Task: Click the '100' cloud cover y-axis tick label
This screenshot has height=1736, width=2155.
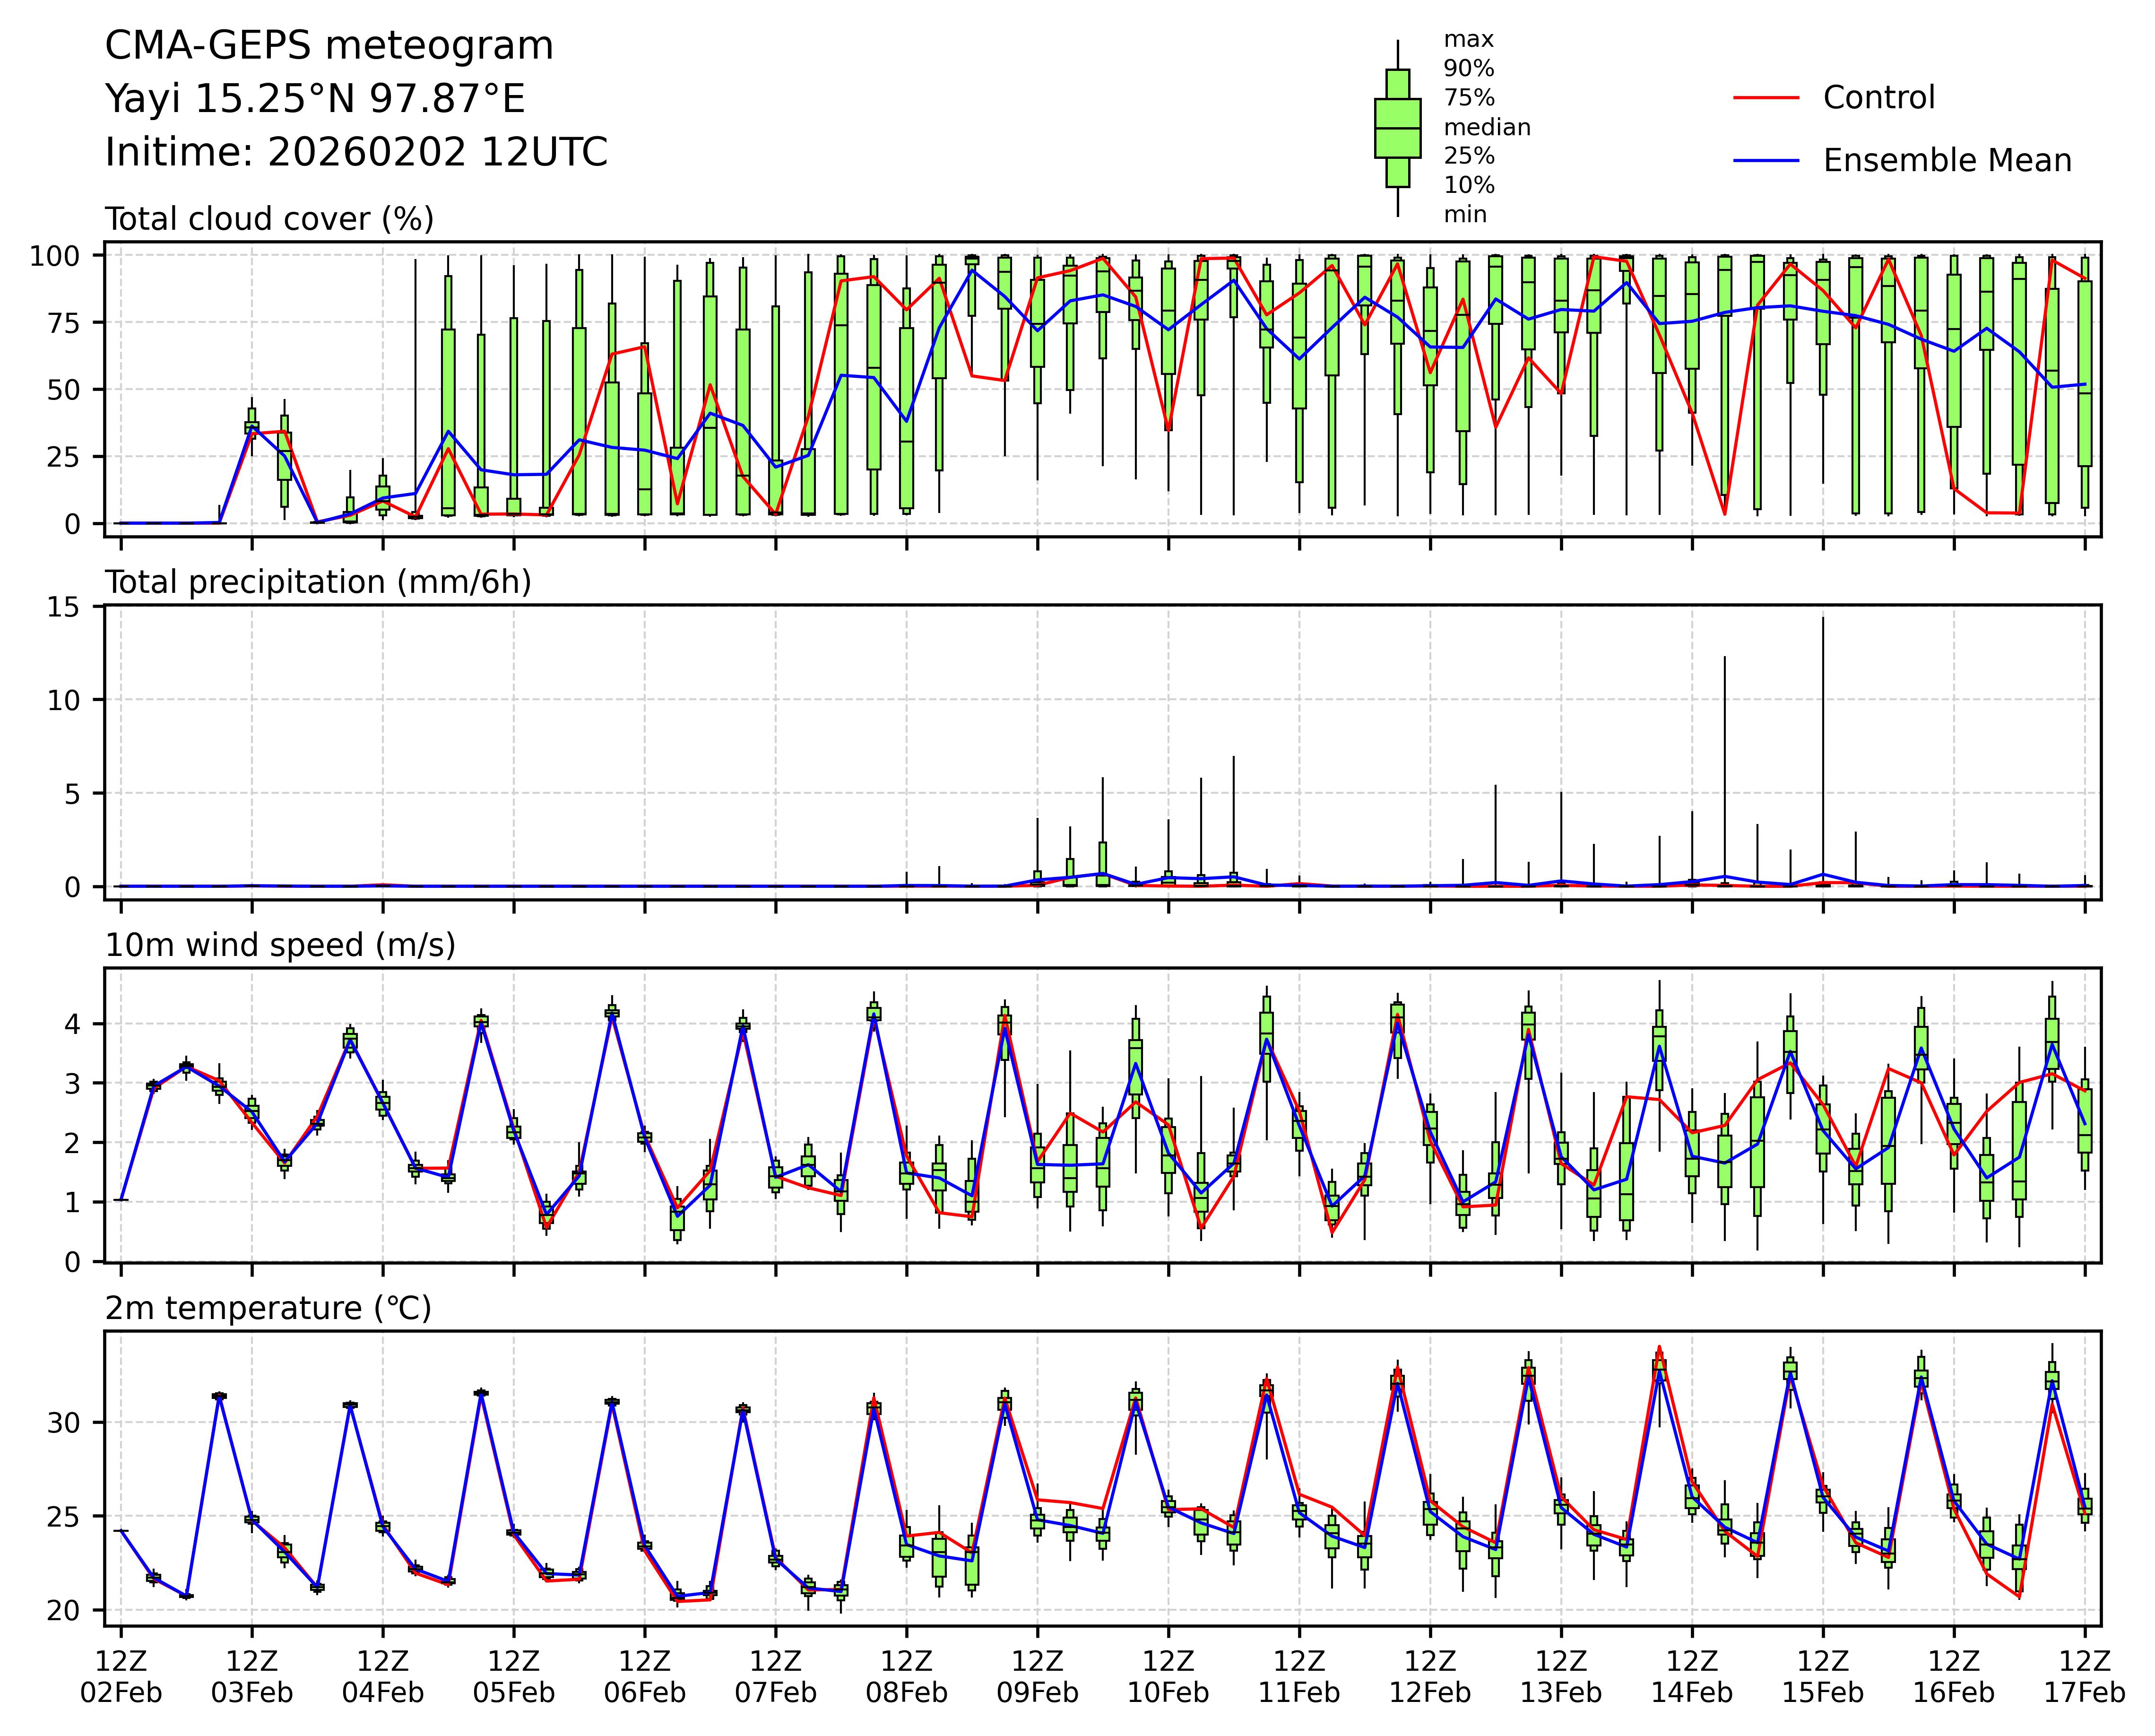Action: [x=54, y=256]
